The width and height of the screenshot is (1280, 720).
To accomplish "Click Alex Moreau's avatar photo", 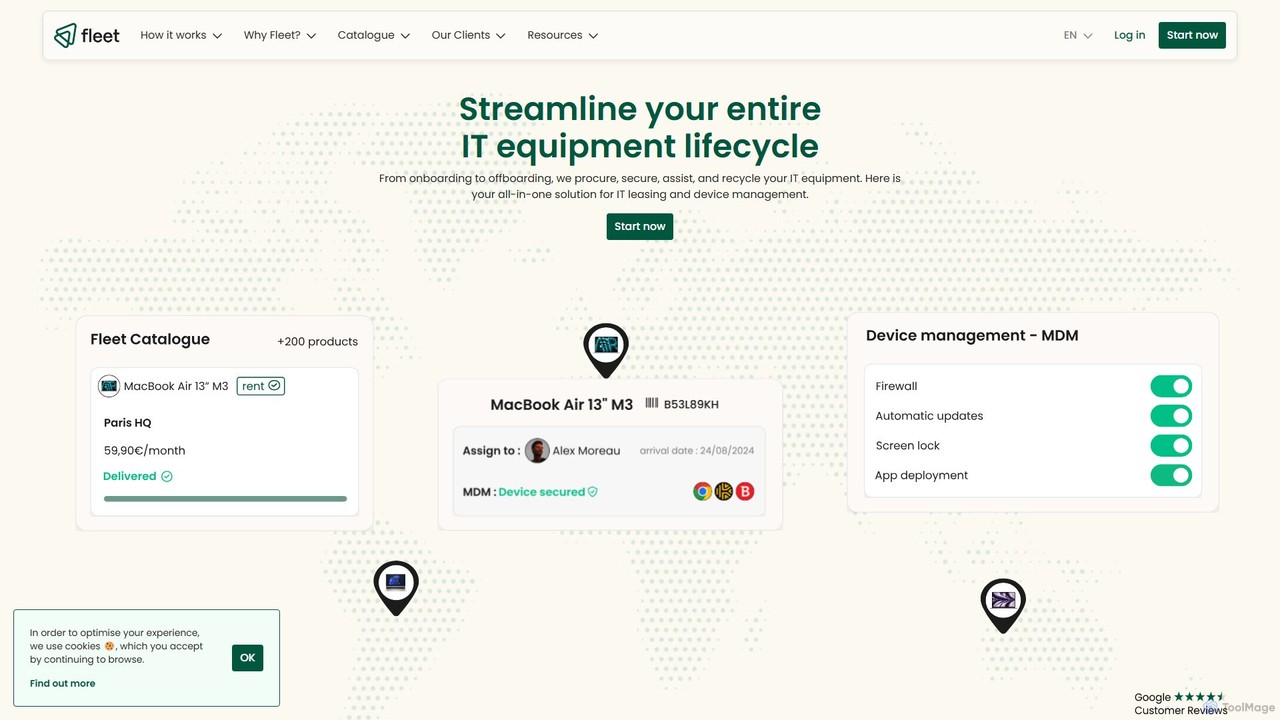I will (x=537, y=450).
